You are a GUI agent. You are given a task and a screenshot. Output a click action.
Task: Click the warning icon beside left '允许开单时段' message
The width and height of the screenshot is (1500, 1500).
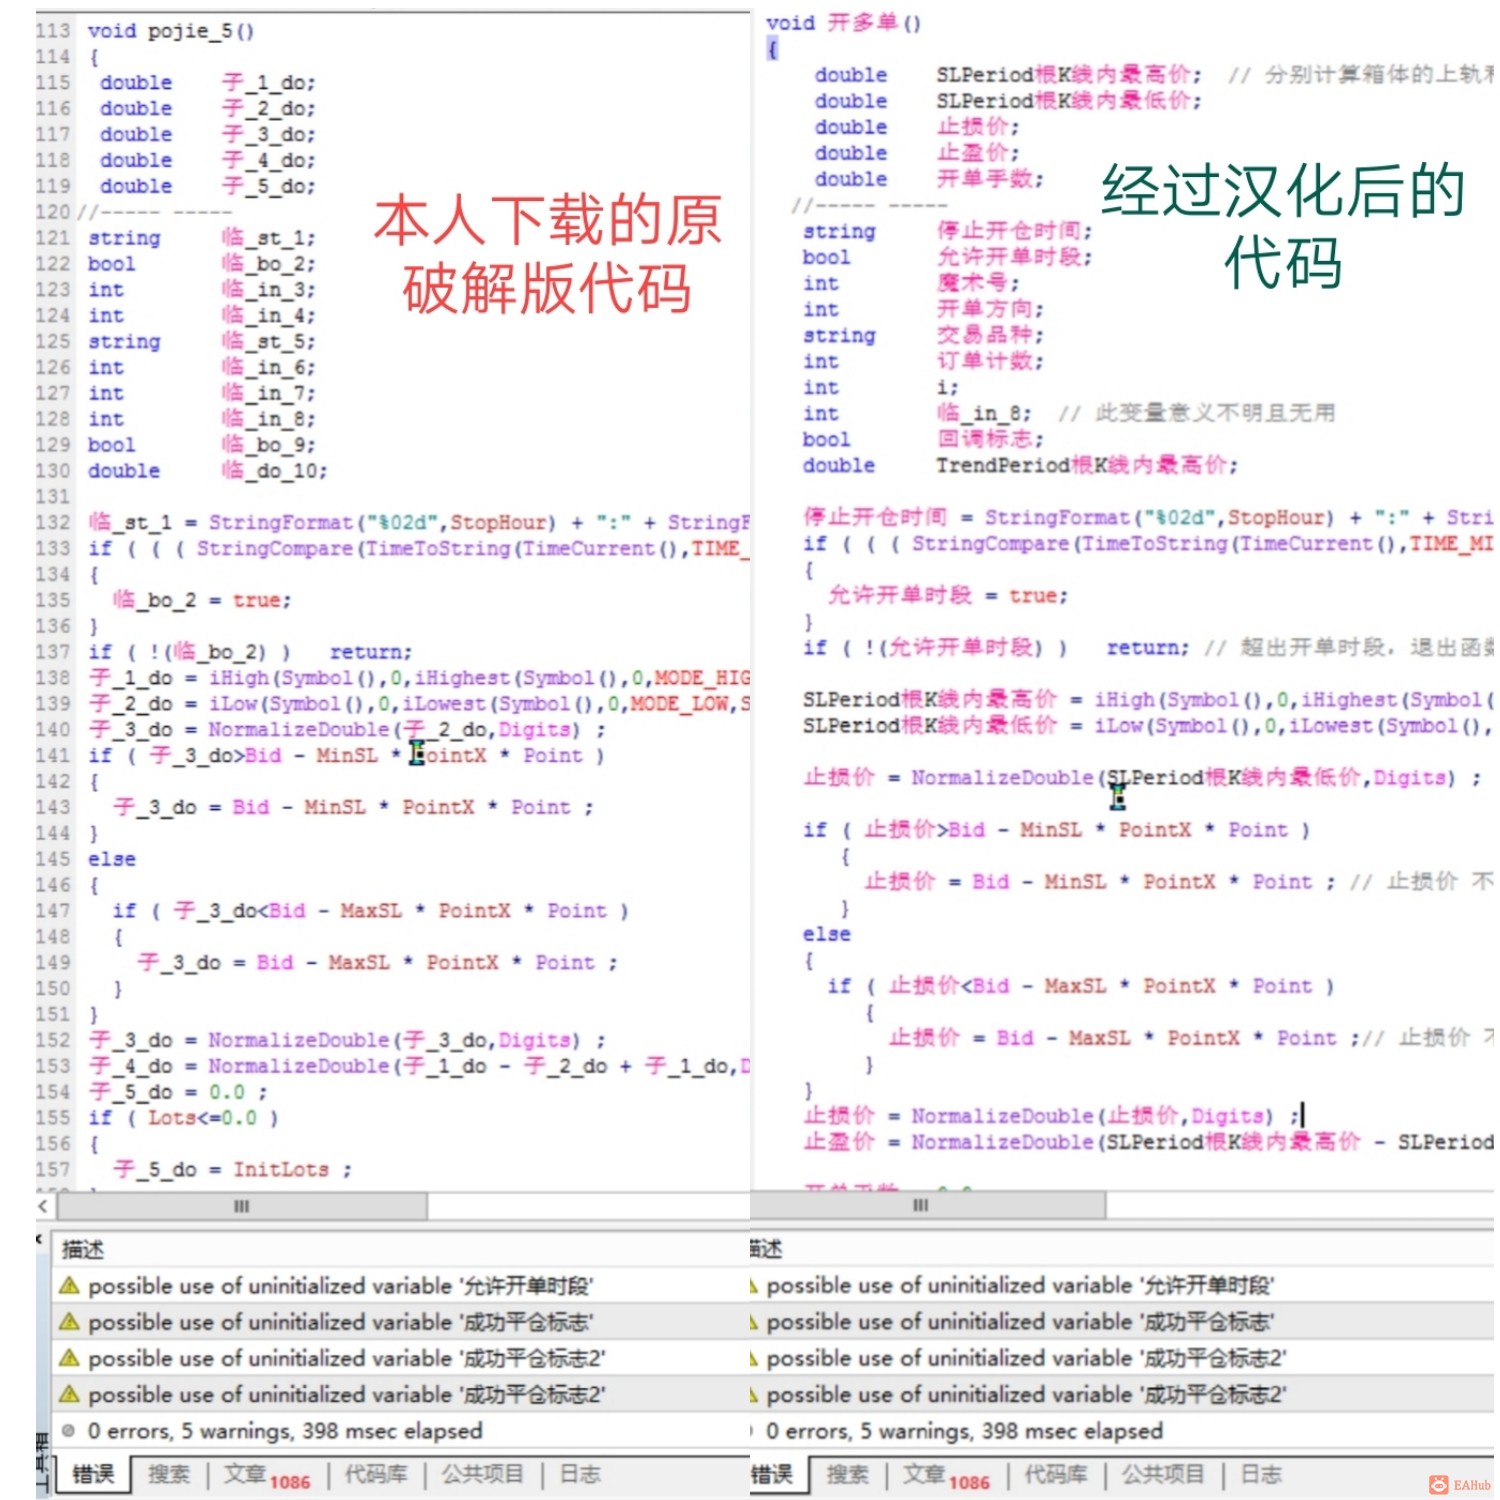(x=69, y=1285)
